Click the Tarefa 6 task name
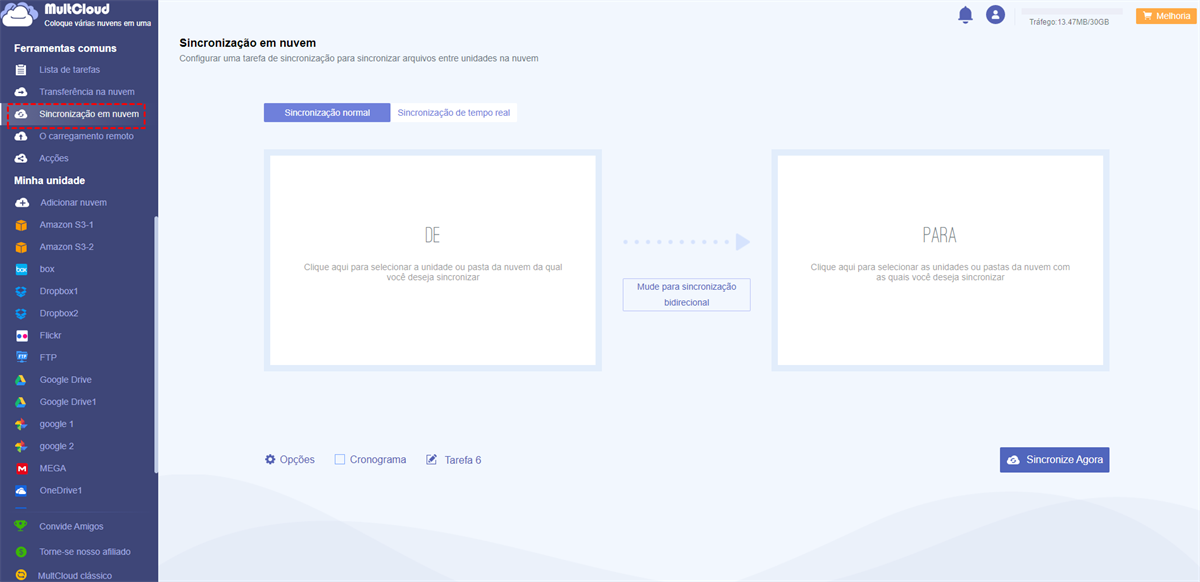The width and height of the screenshot is (1200, 582). click(x=463, y=460)
